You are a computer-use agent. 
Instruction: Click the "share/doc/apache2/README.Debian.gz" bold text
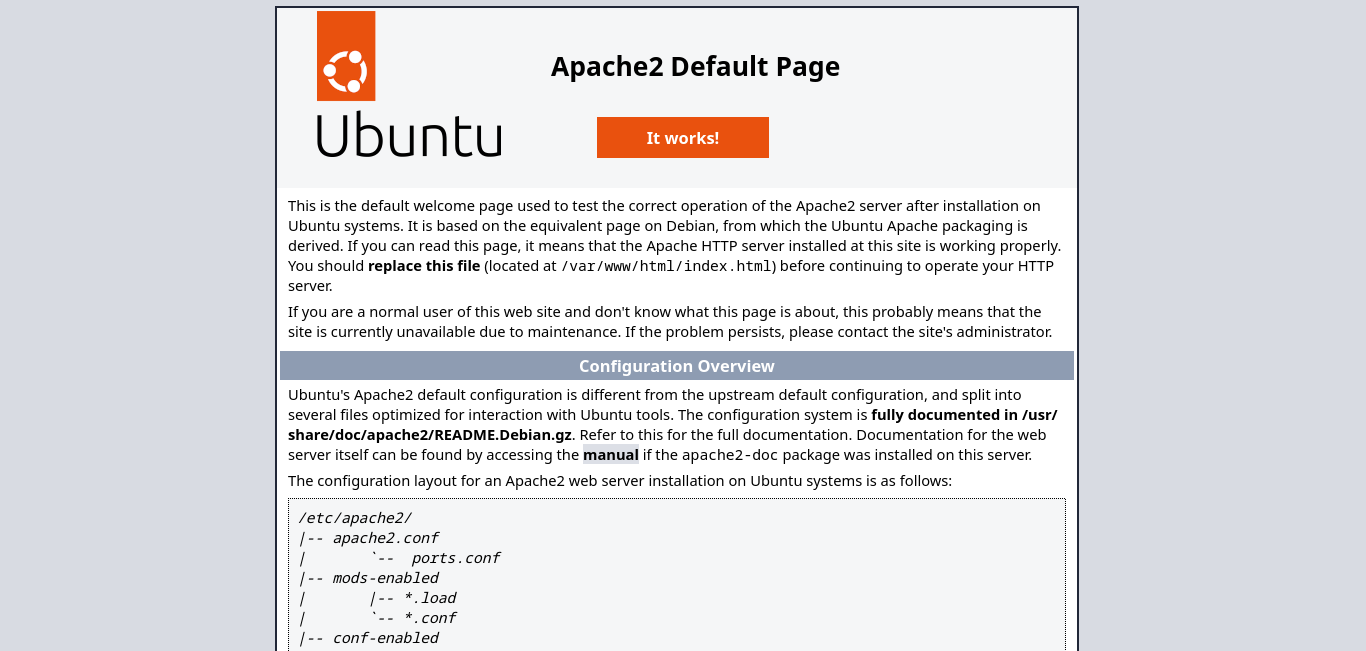(x=430, y=435)
